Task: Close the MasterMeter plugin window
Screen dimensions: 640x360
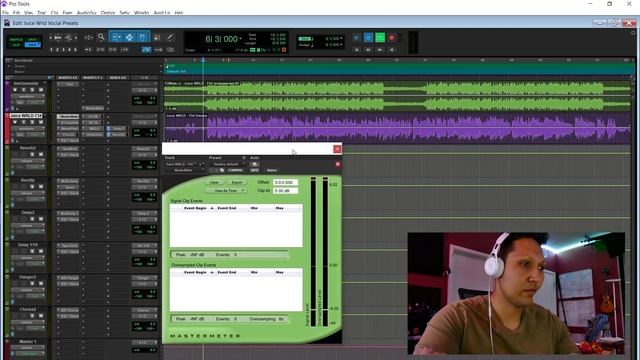Action: (337, 149)
